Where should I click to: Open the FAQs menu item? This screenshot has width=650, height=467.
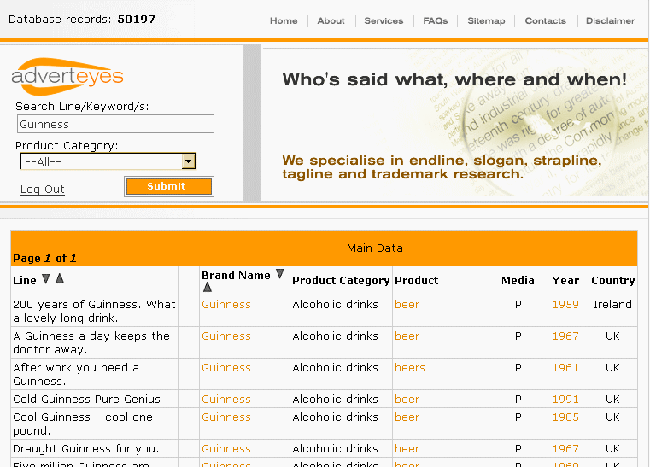click(435, 21)
